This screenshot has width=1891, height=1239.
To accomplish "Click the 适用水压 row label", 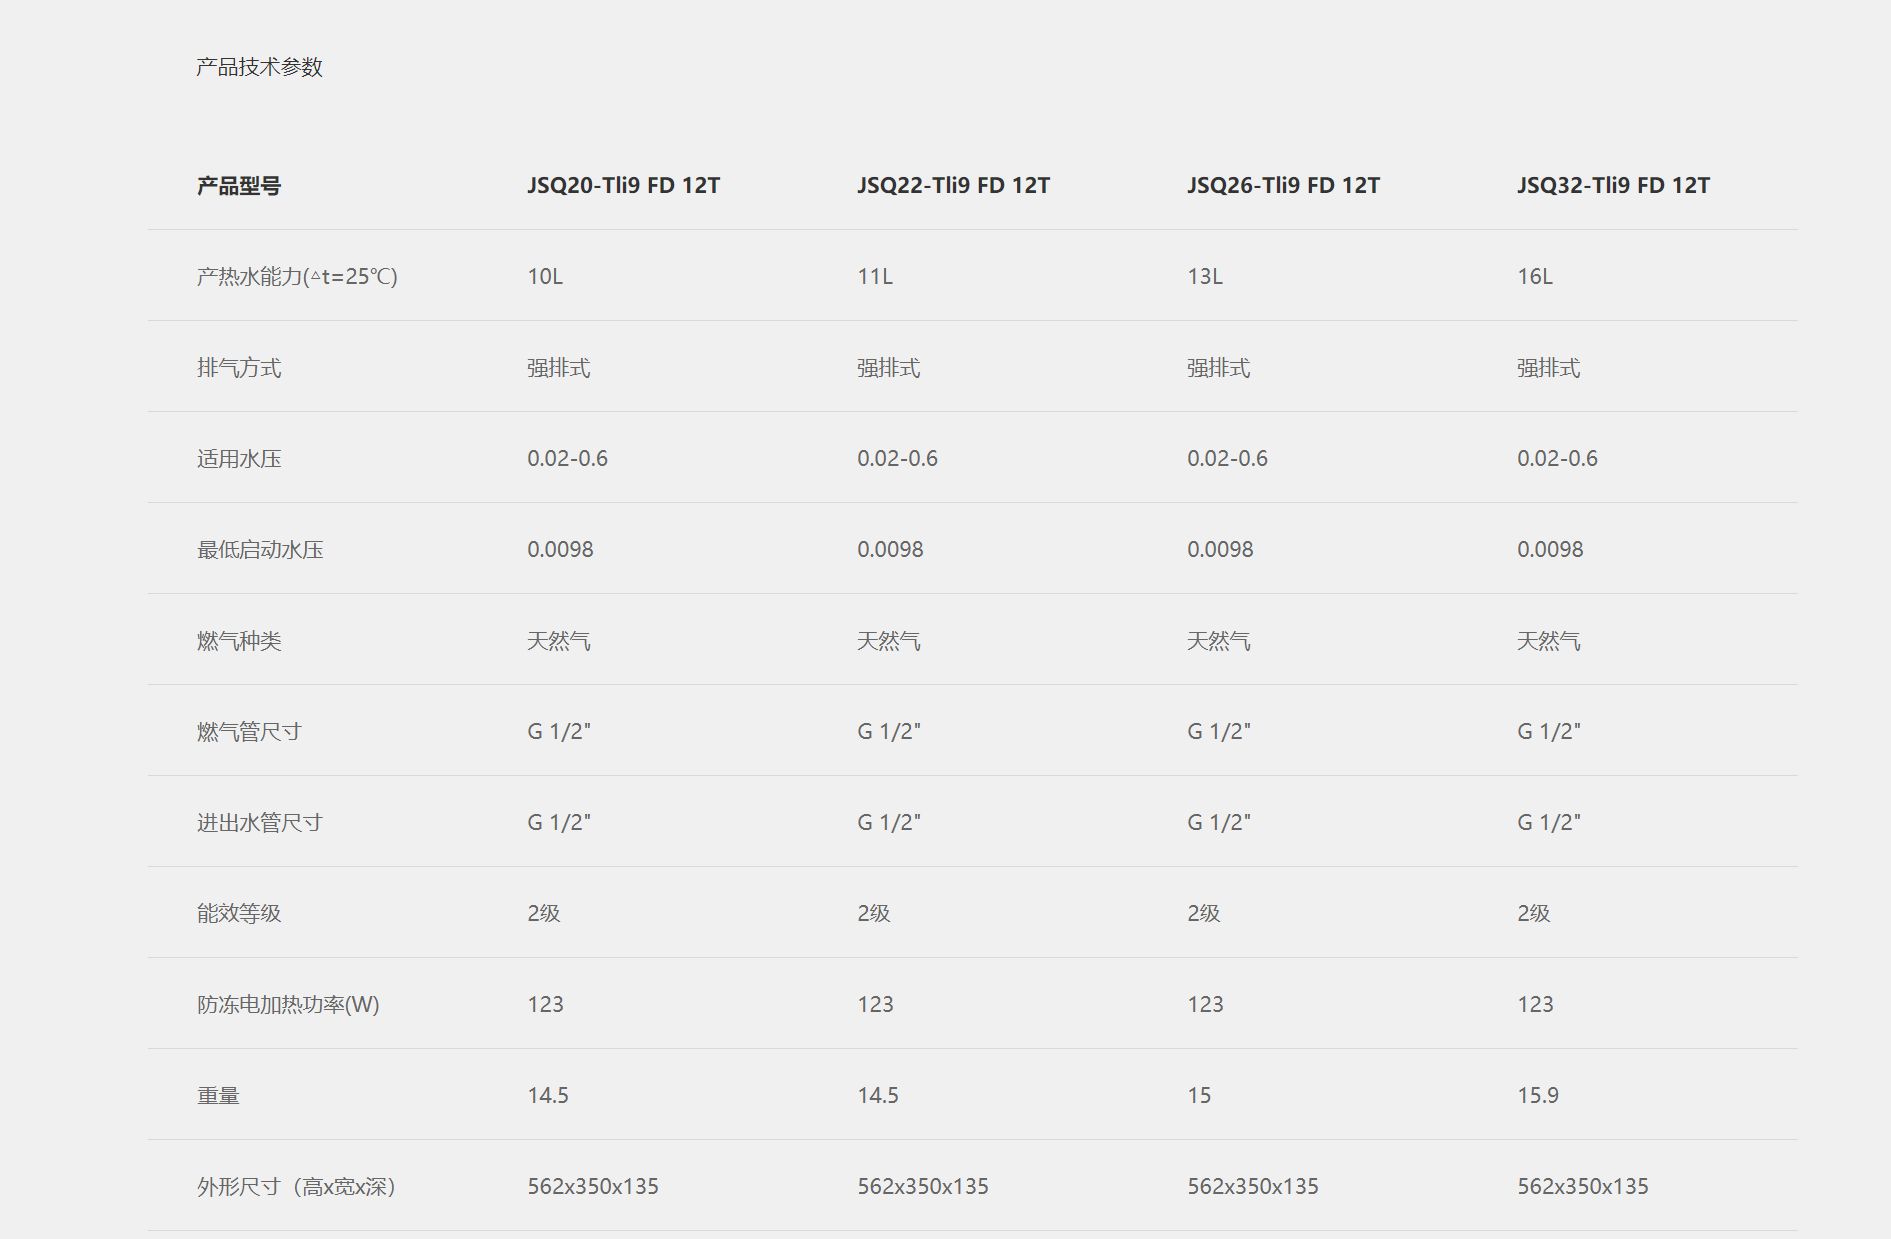I will point(239,459).
